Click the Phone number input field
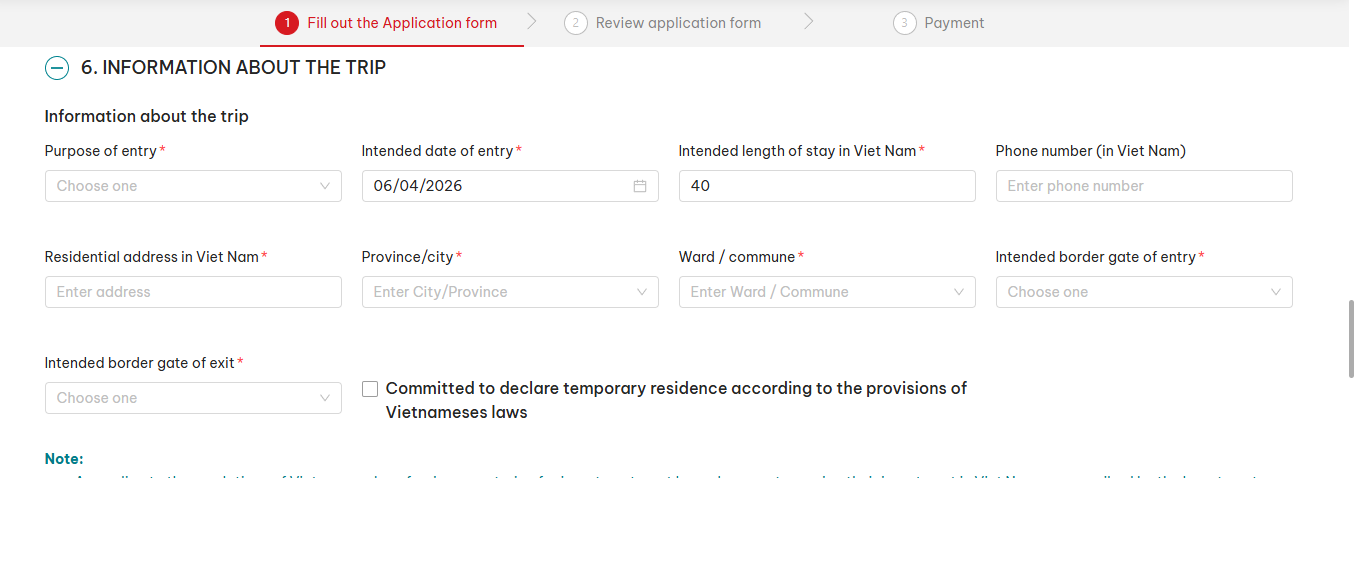 point(1143,186)
